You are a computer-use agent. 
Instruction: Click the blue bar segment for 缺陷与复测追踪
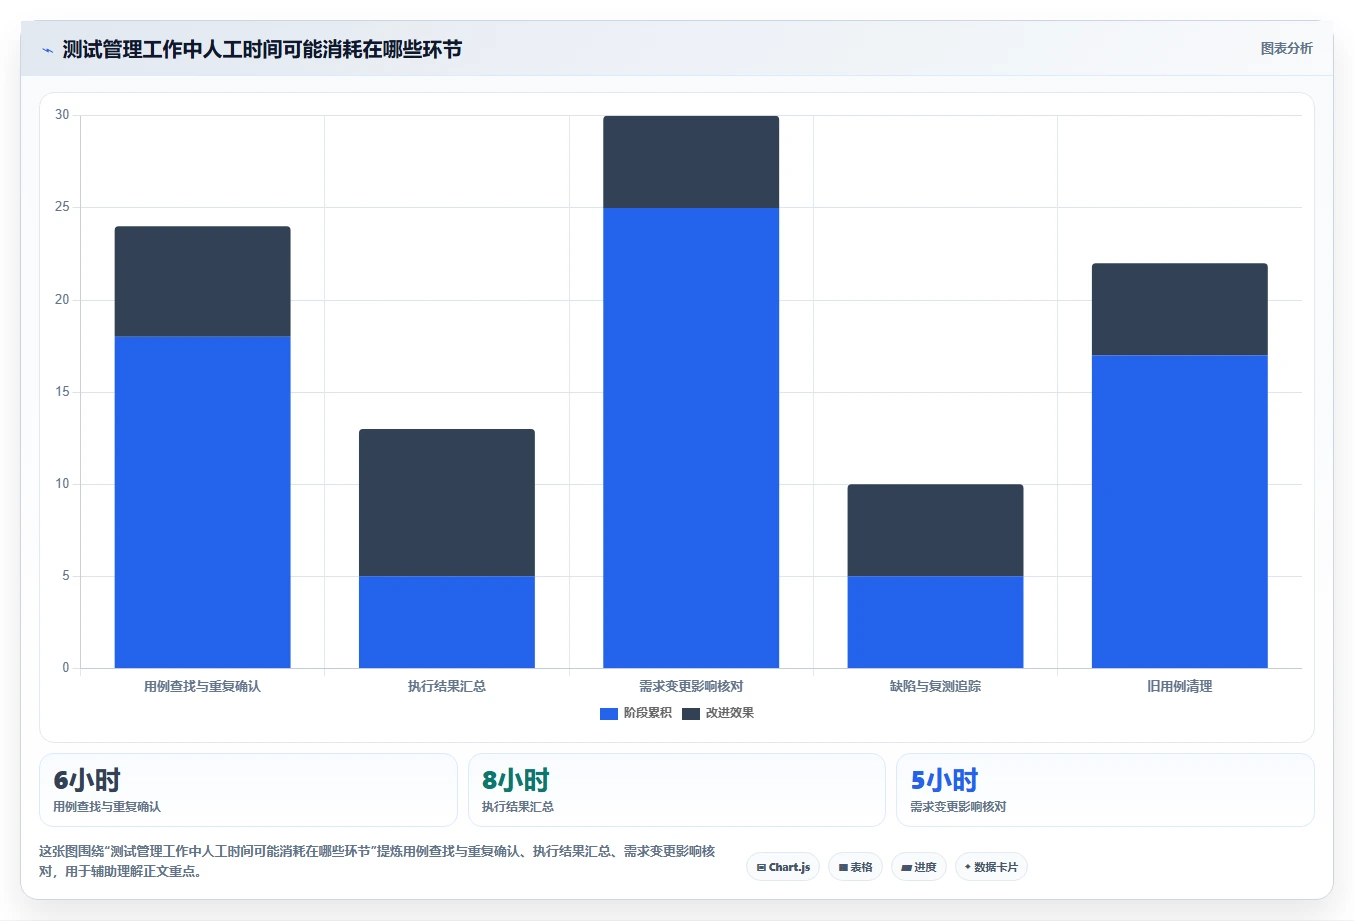(935, 622)
